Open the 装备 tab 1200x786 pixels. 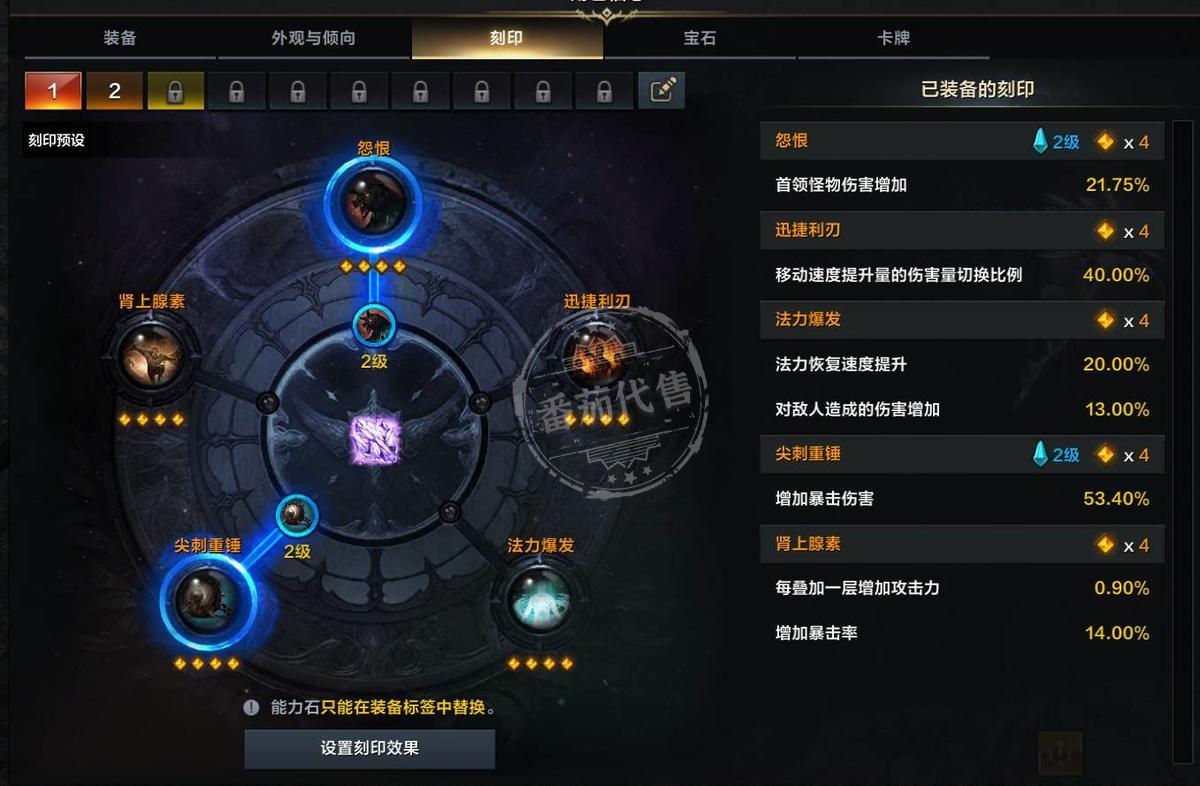(120, 38)
